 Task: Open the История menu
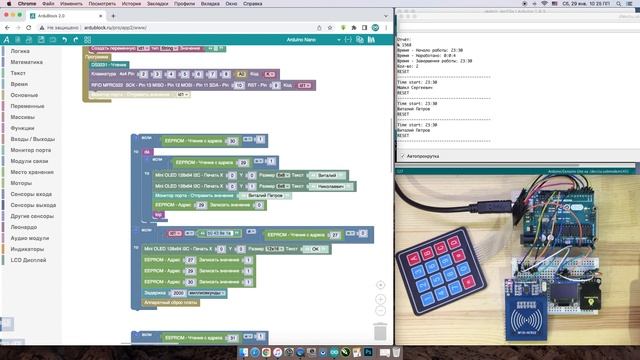coord(132,4)
